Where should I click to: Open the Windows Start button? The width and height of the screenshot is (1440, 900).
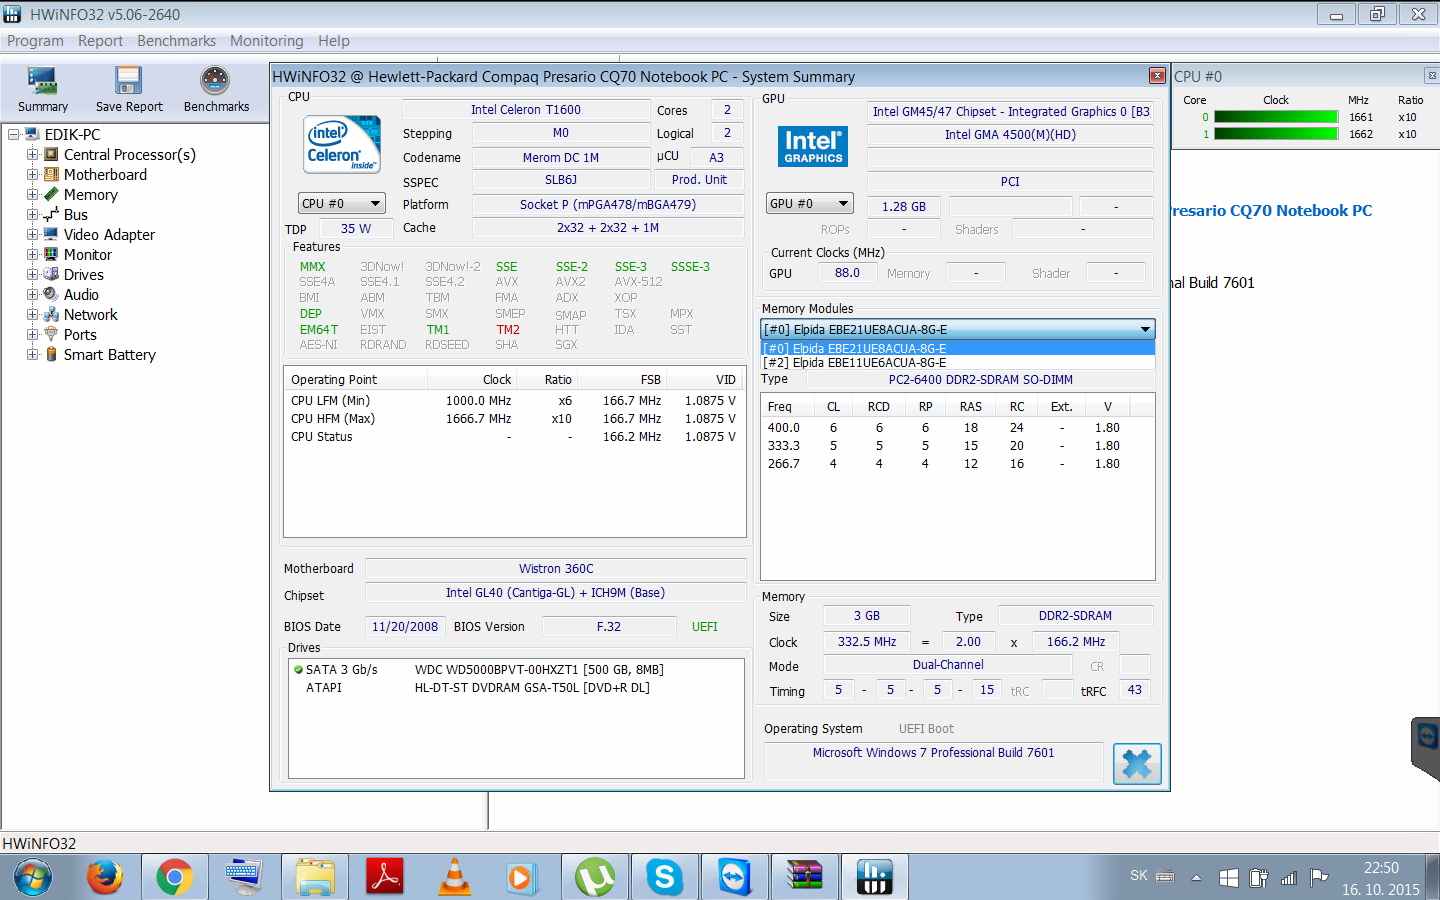click(x=33, y=877)
